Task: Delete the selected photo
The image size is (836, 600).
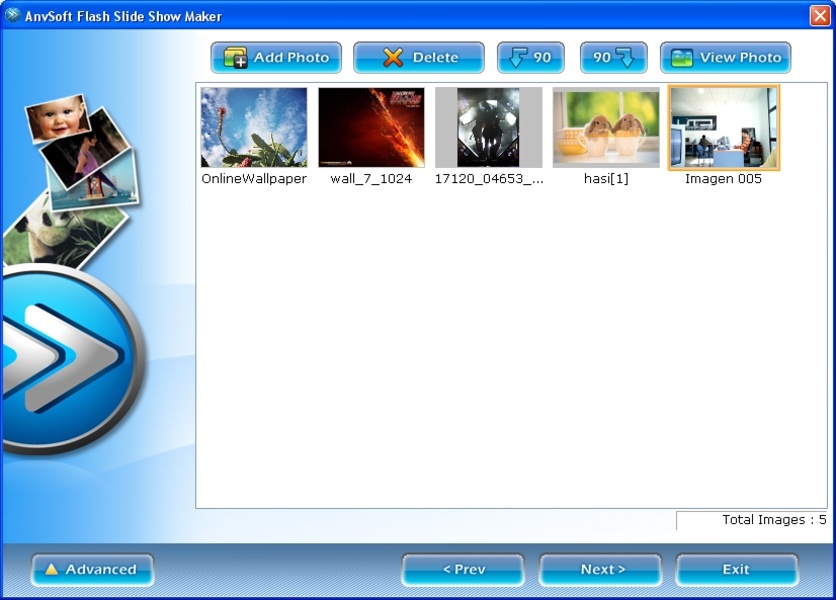Action: click(x=419, y=58)
